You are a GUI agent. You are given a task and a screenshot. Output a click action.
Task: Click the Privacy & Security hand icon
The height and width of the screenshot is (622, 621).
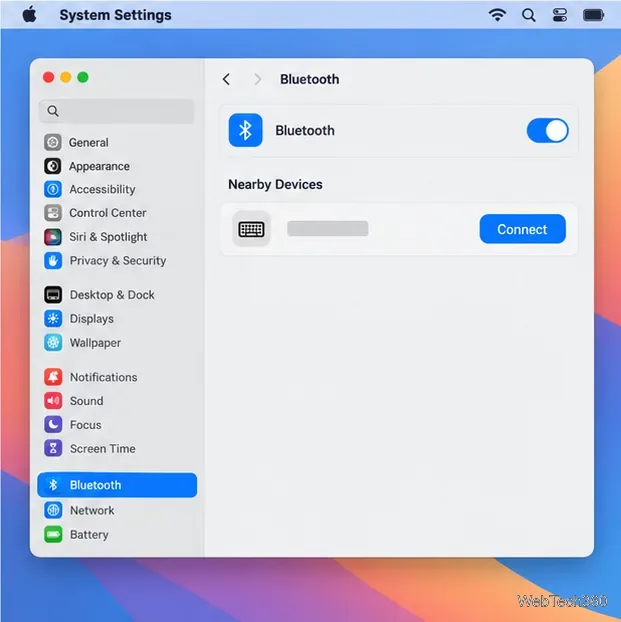coord(53,261)
